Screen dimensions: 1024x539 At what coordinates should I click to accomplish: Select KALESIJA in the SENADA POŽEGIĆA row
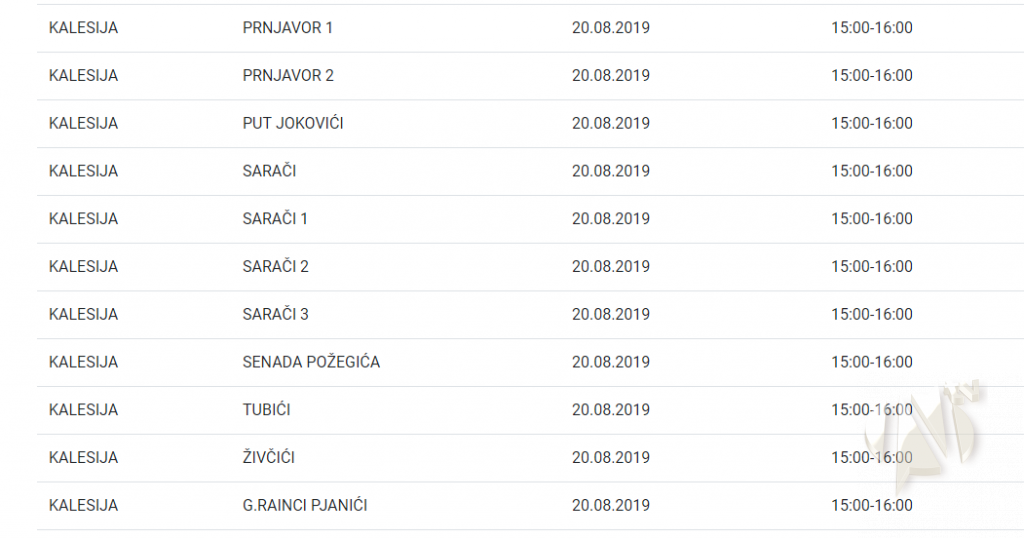pos(83,362)
